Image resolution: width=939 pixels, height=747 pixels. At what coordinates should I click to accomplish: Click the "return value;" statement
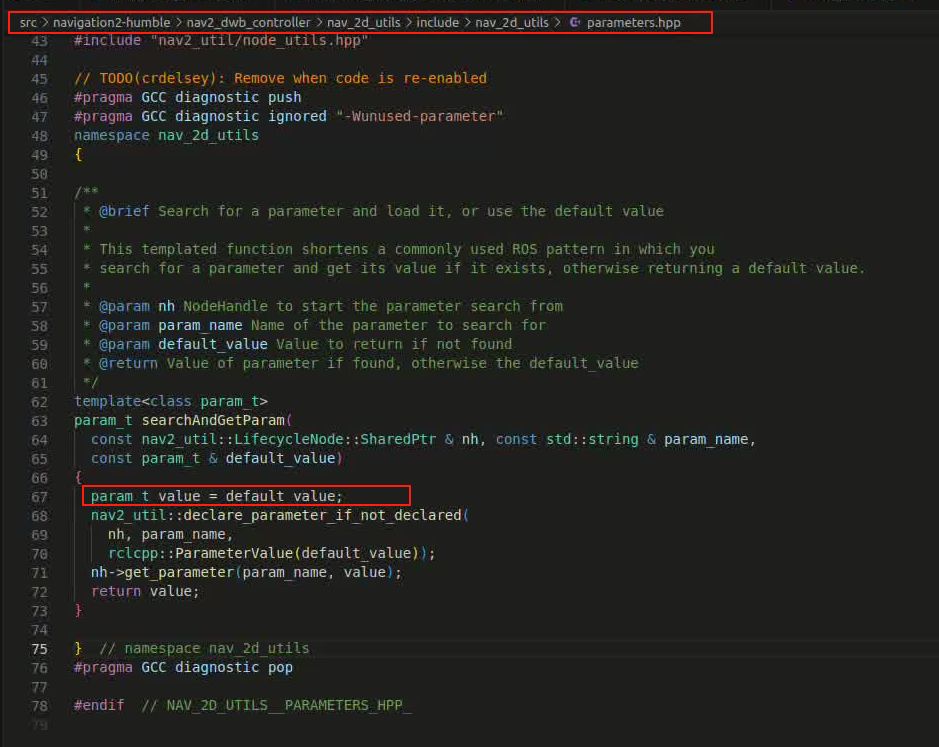pyautogui.click(x=145, y=592)
